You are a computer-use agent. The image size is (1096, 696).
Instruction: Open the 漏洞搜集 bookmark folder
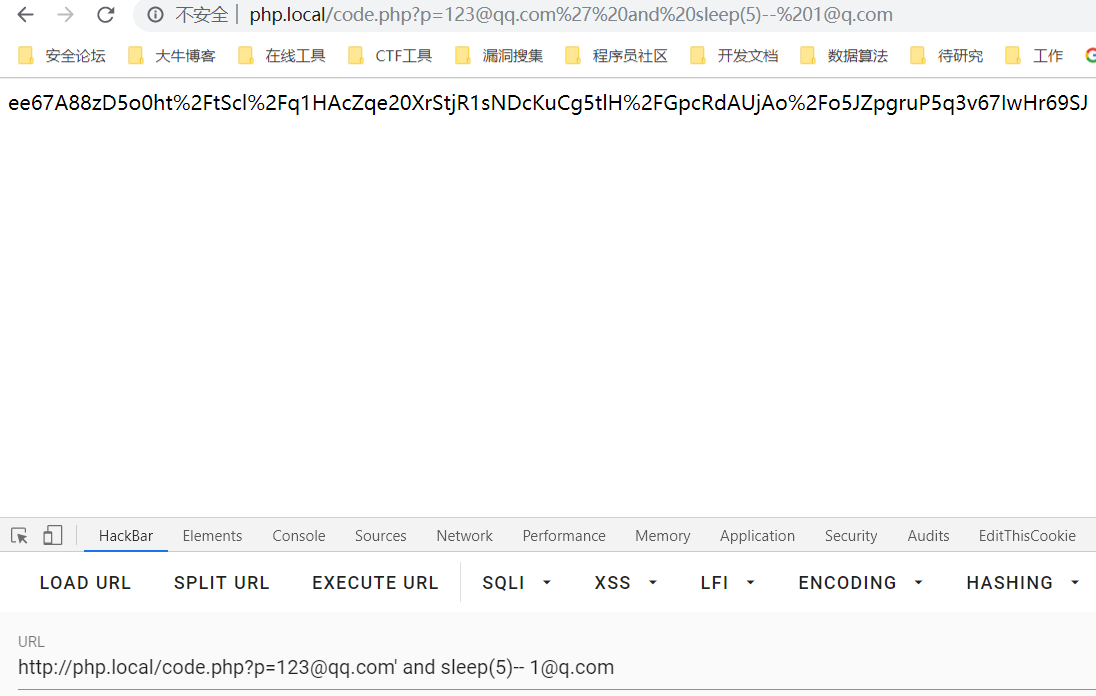(500, 56)
